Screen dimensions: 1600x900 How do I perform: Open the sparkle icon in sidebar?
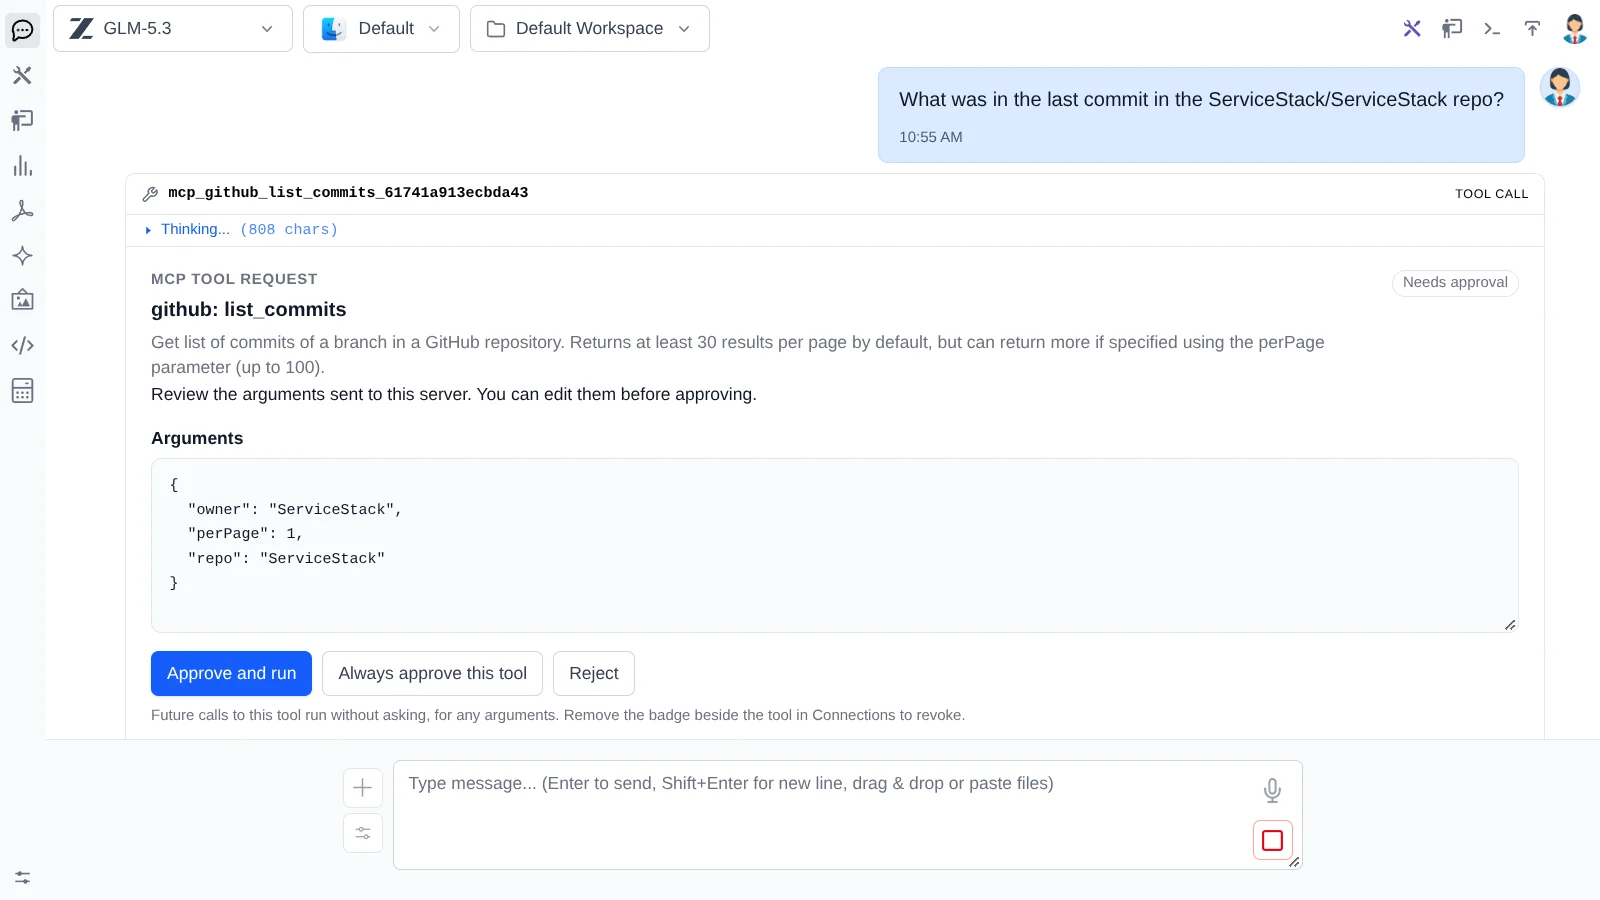(22, 255)
